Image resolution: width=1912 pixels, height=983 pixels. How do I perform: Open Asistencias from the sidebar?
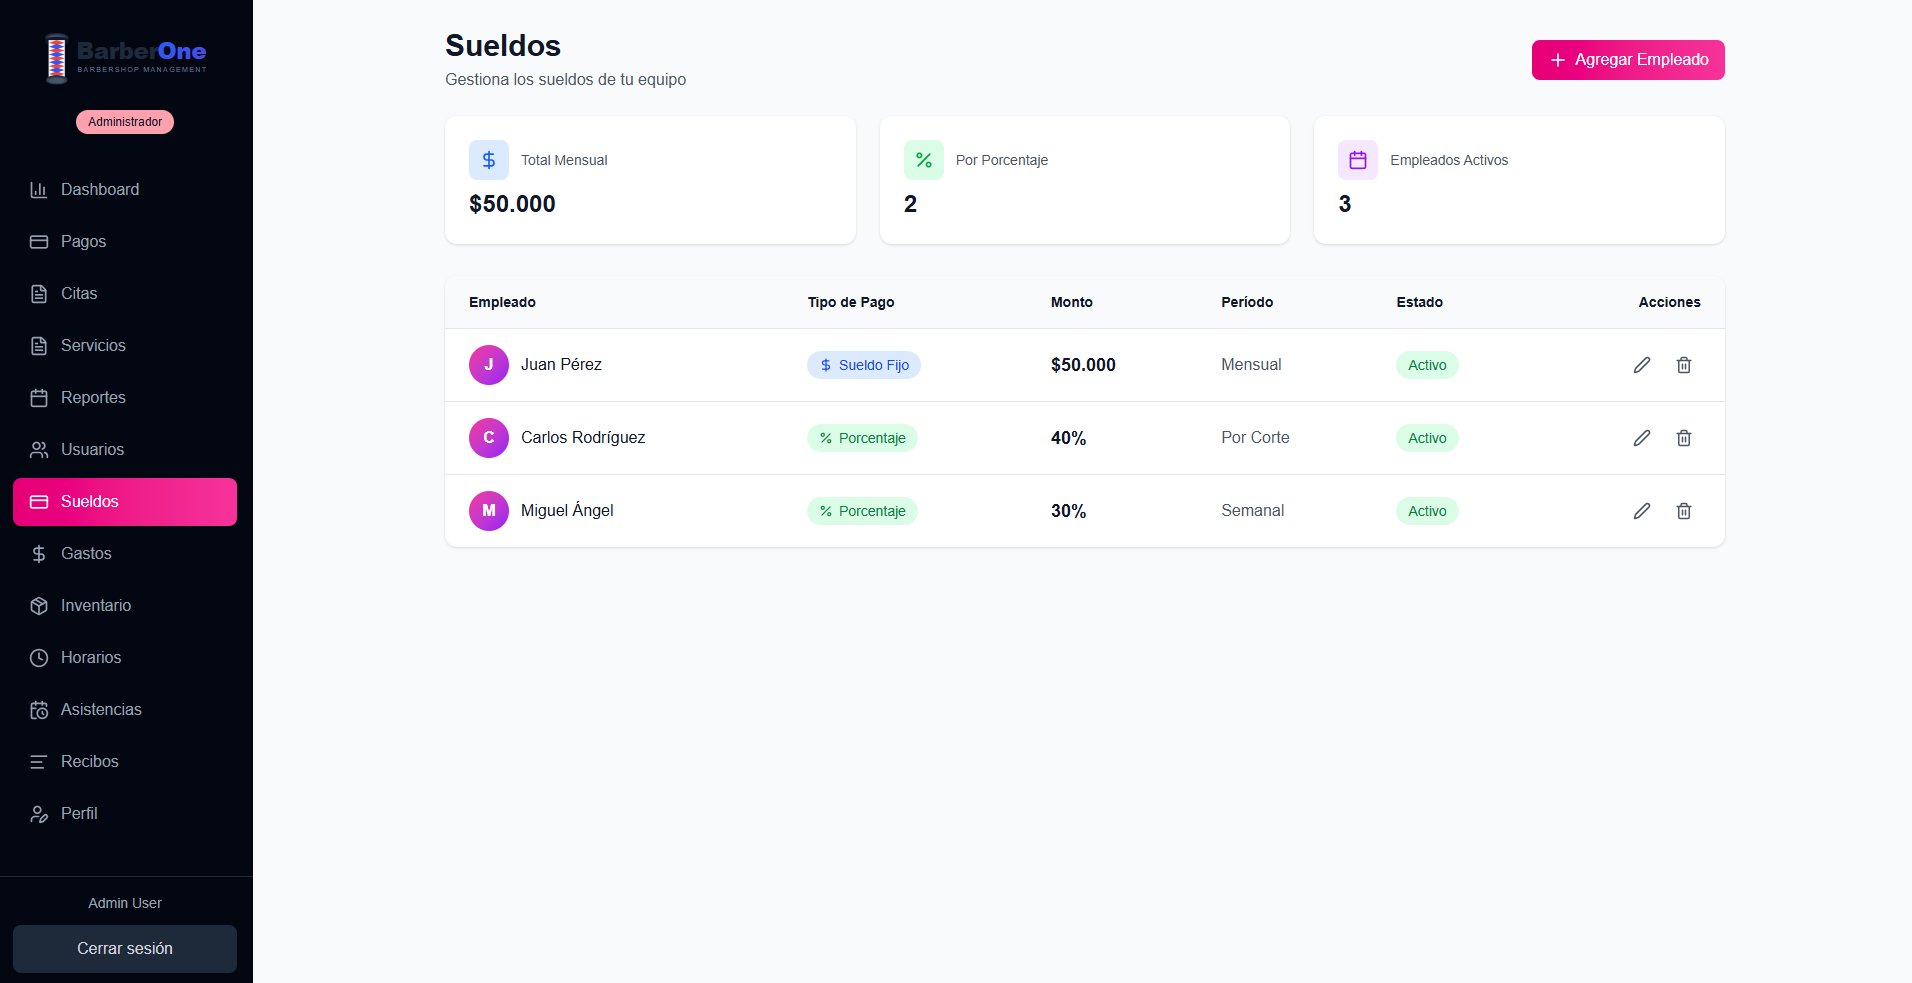click(x=101, y=710)
